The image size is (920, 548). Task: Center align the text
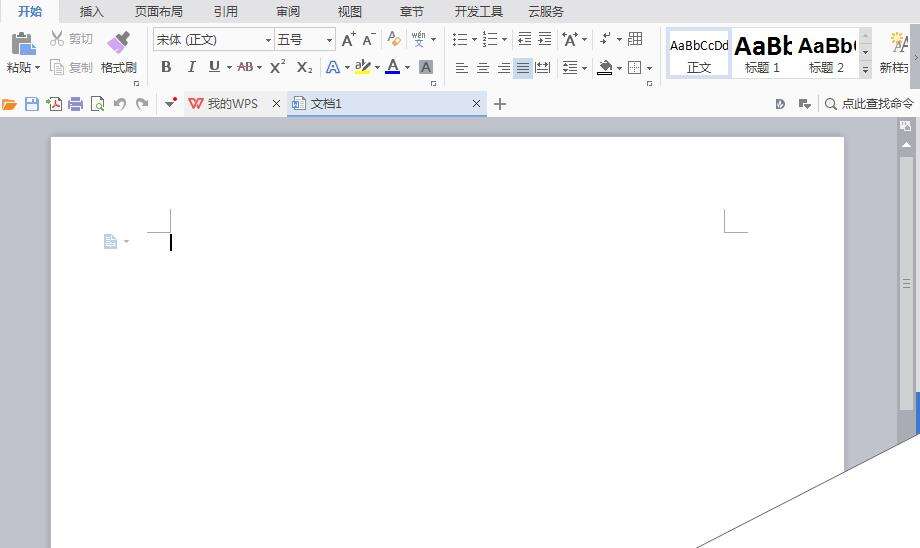483,68
